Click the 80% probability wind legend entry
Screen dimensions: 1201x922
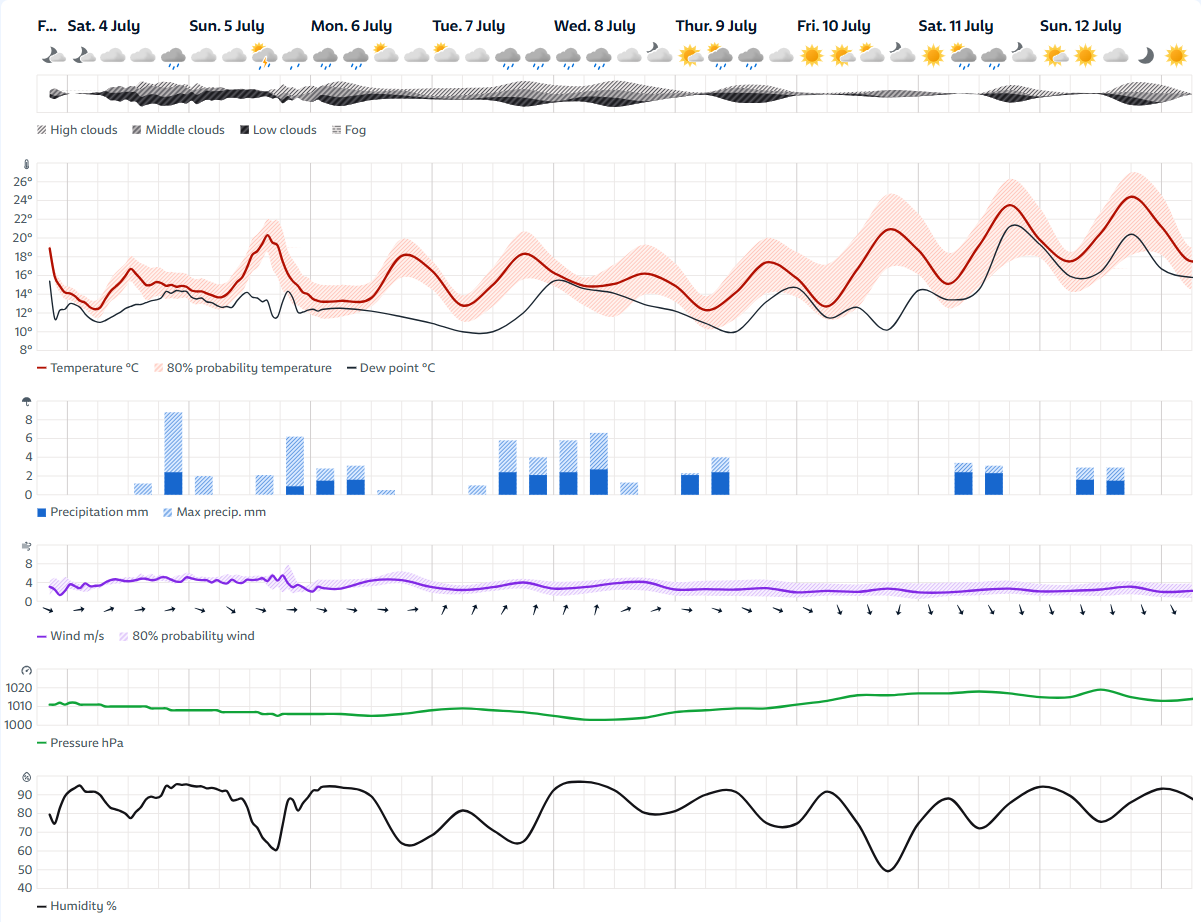click(186, 636)
